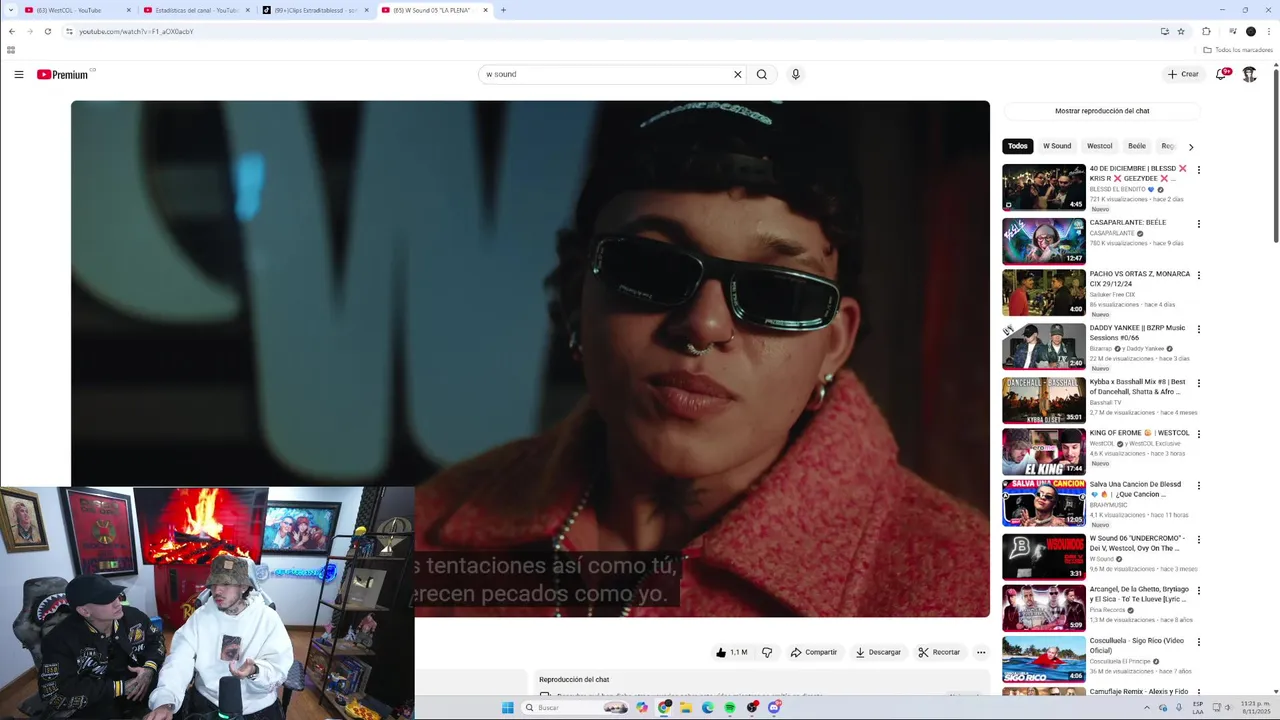
Task: Go back in browser history
Action: (12, 31)
